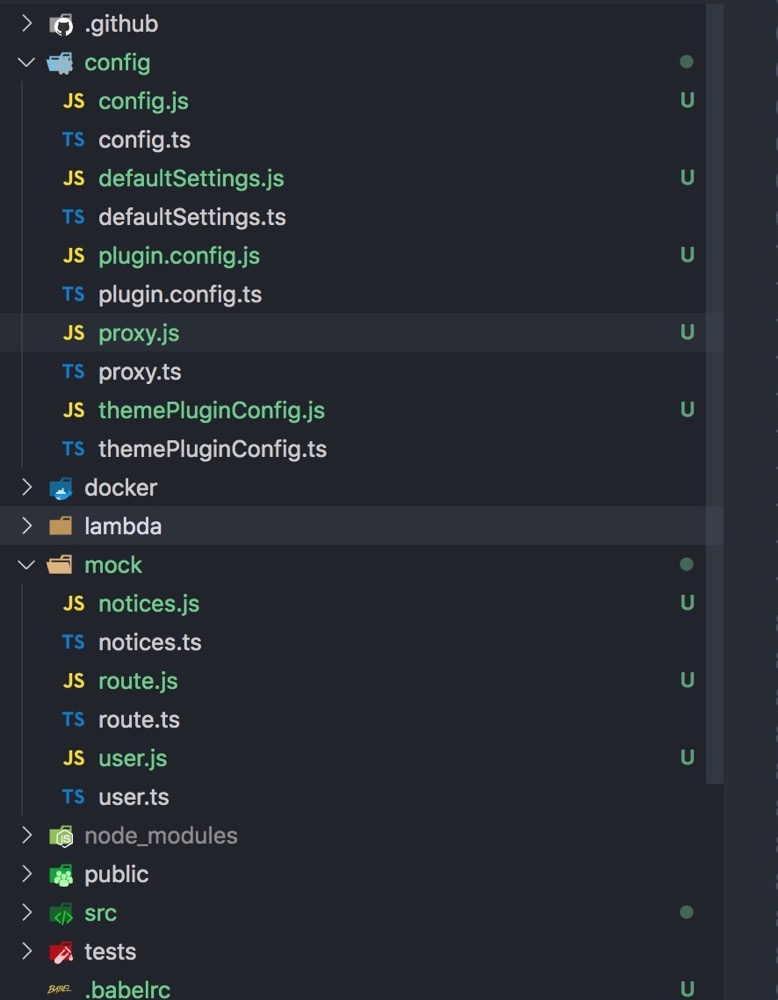Collapse the config folder chevron
This screenshot has width=778, height=1000.
[x=26, y=62]
